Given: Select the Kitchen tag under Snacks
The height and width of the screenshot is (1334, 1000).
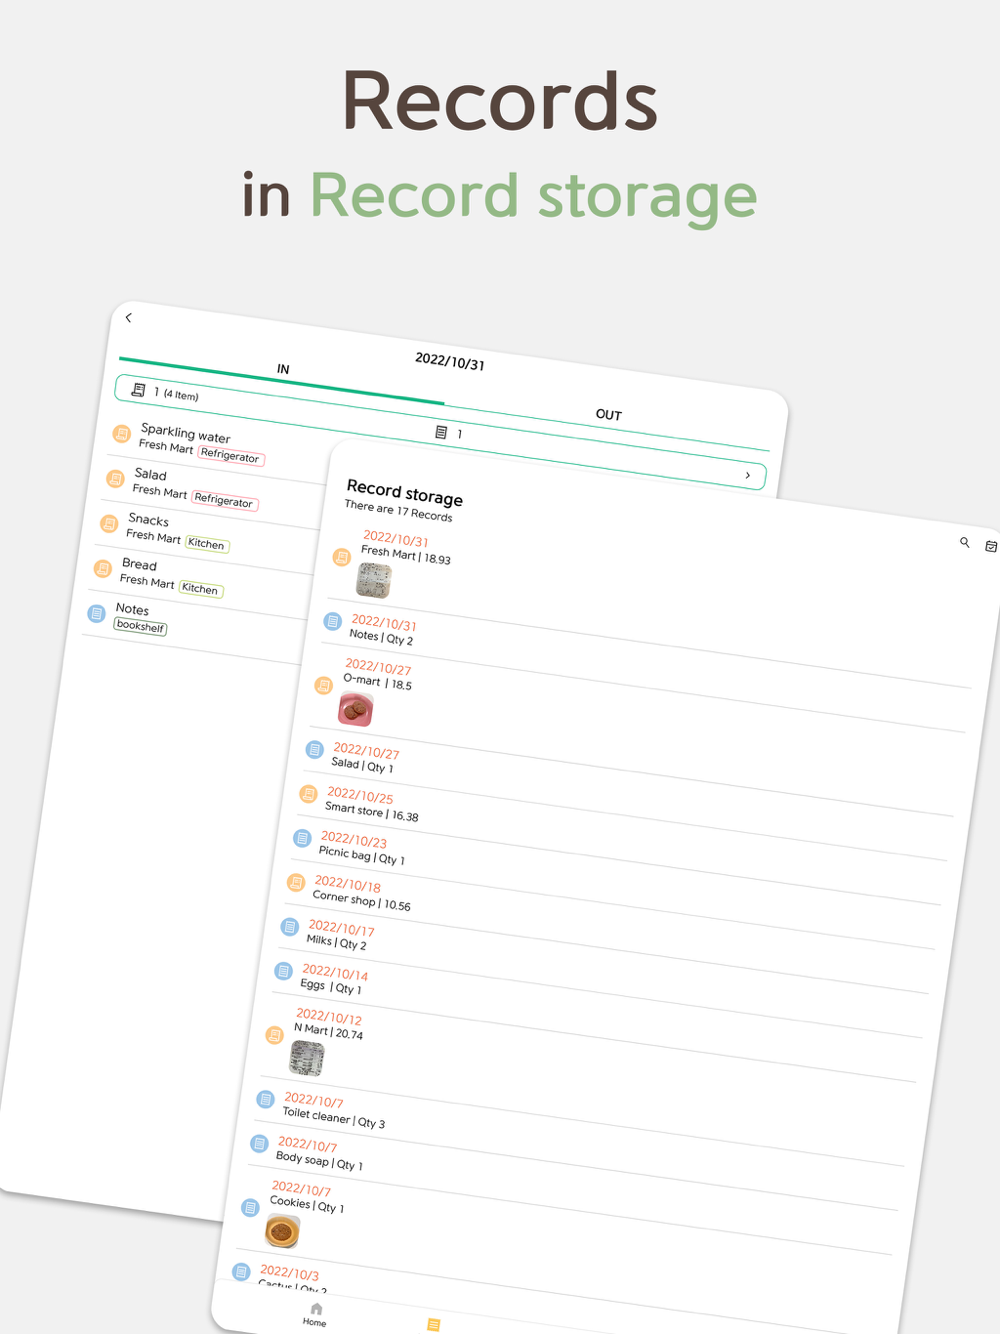Looking at the screenshot, I should click(207, 544).
